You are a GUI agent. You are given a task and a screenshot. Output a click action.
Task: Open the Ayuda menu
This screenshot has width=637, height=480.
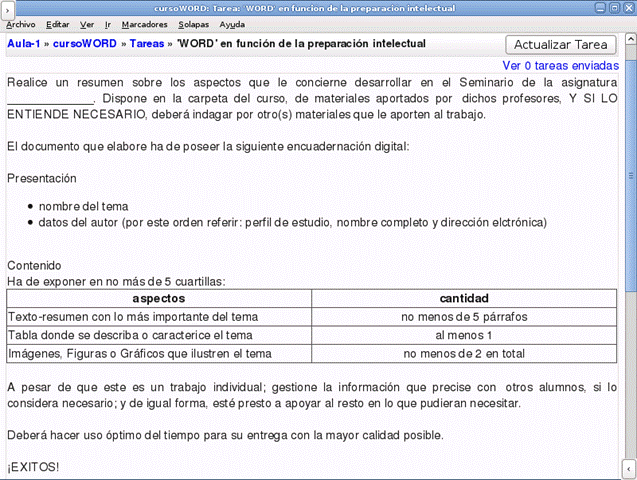[232, 24]
